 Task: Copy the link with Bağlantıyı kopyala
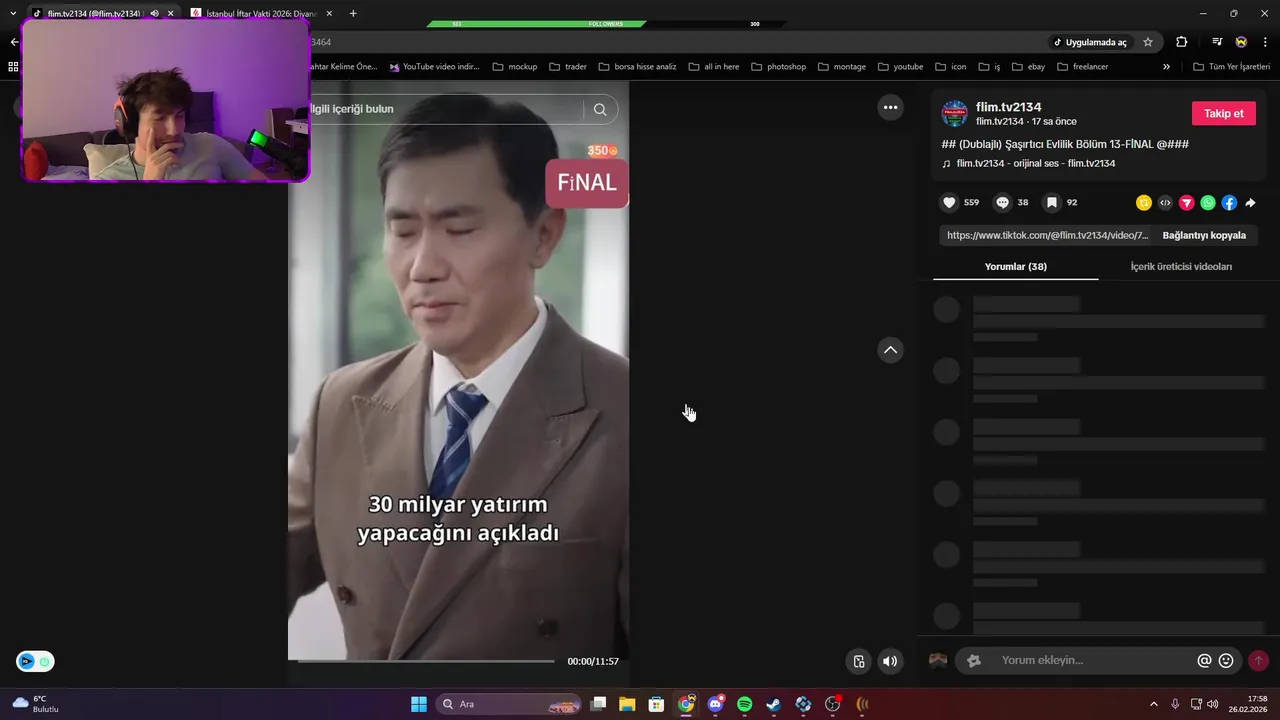point(1204,235)
